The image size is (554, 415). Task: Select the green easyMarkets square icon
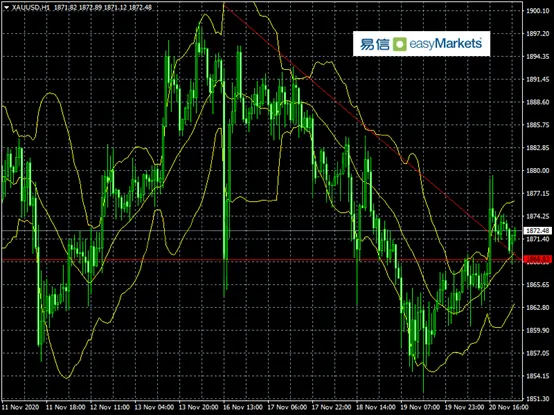[399, 44]
